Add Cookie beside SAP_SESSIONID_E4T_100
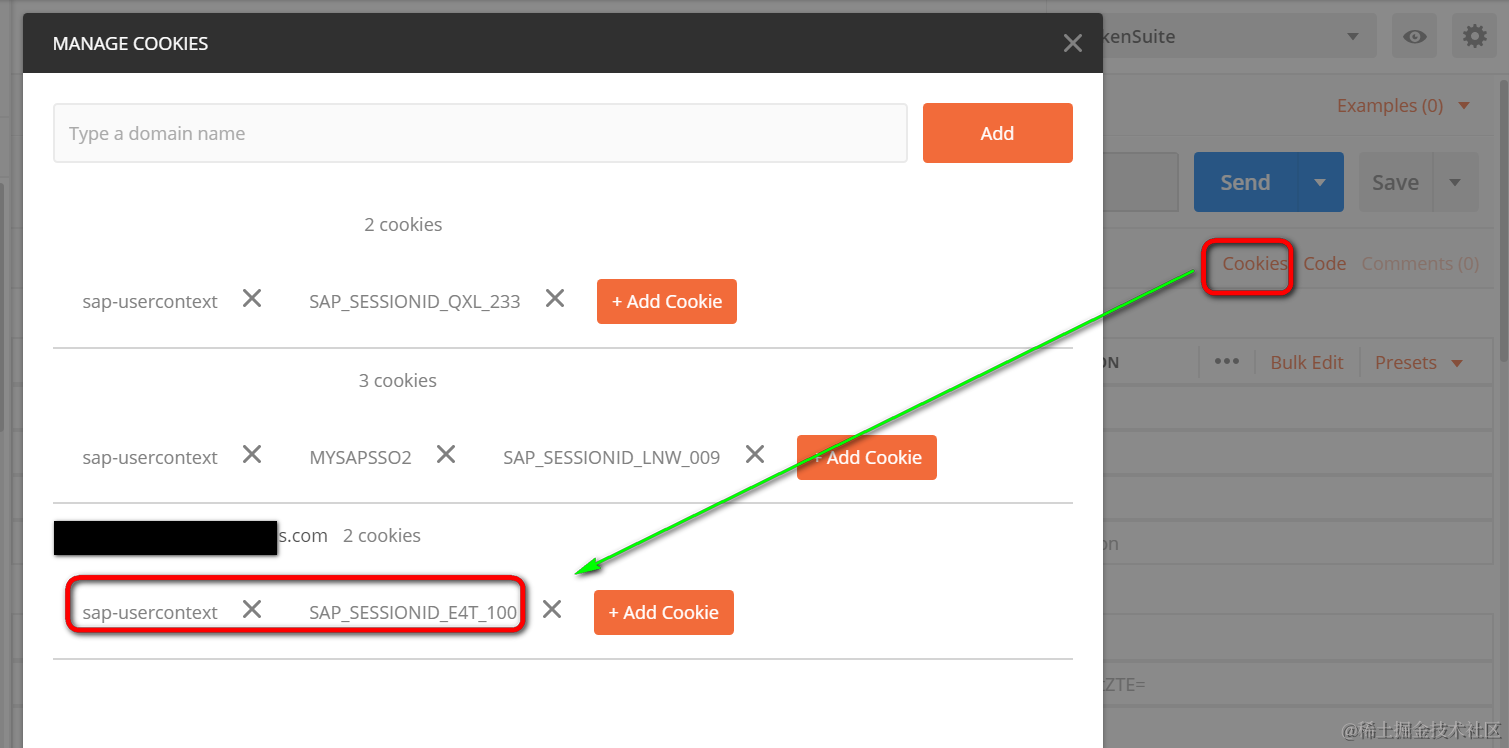The width and height of the screenshot is (1509, 748). 664,612
